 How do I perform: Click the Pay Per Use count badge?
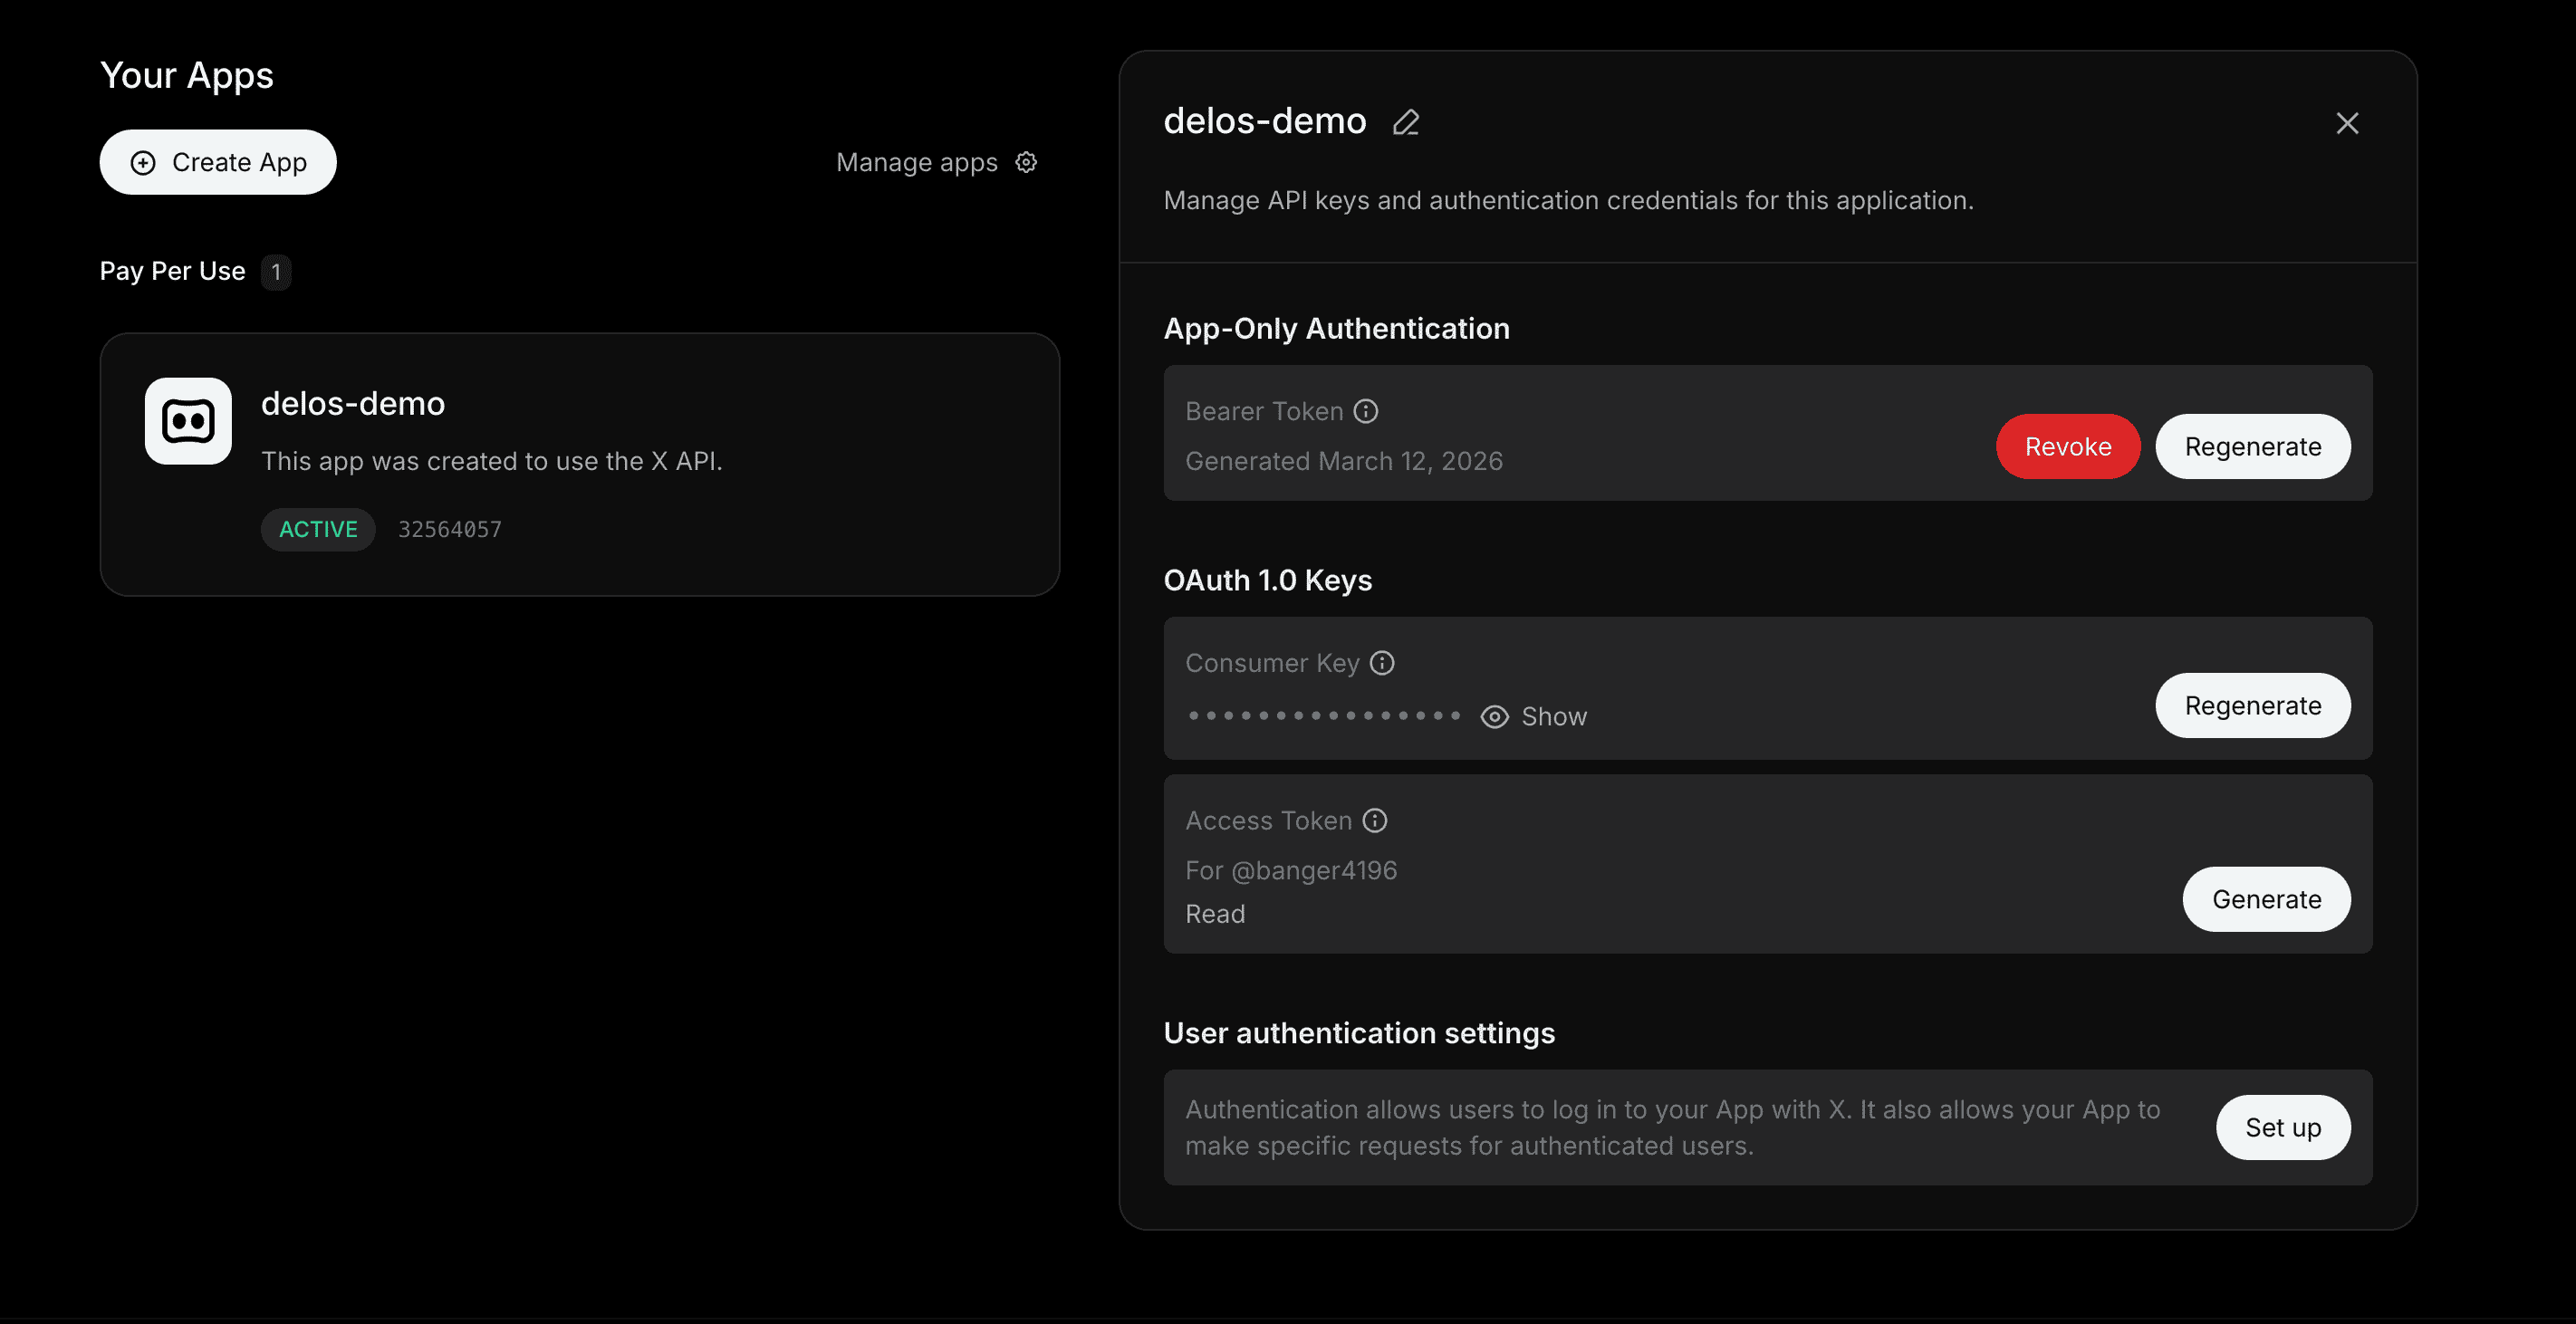coord(276,272)
